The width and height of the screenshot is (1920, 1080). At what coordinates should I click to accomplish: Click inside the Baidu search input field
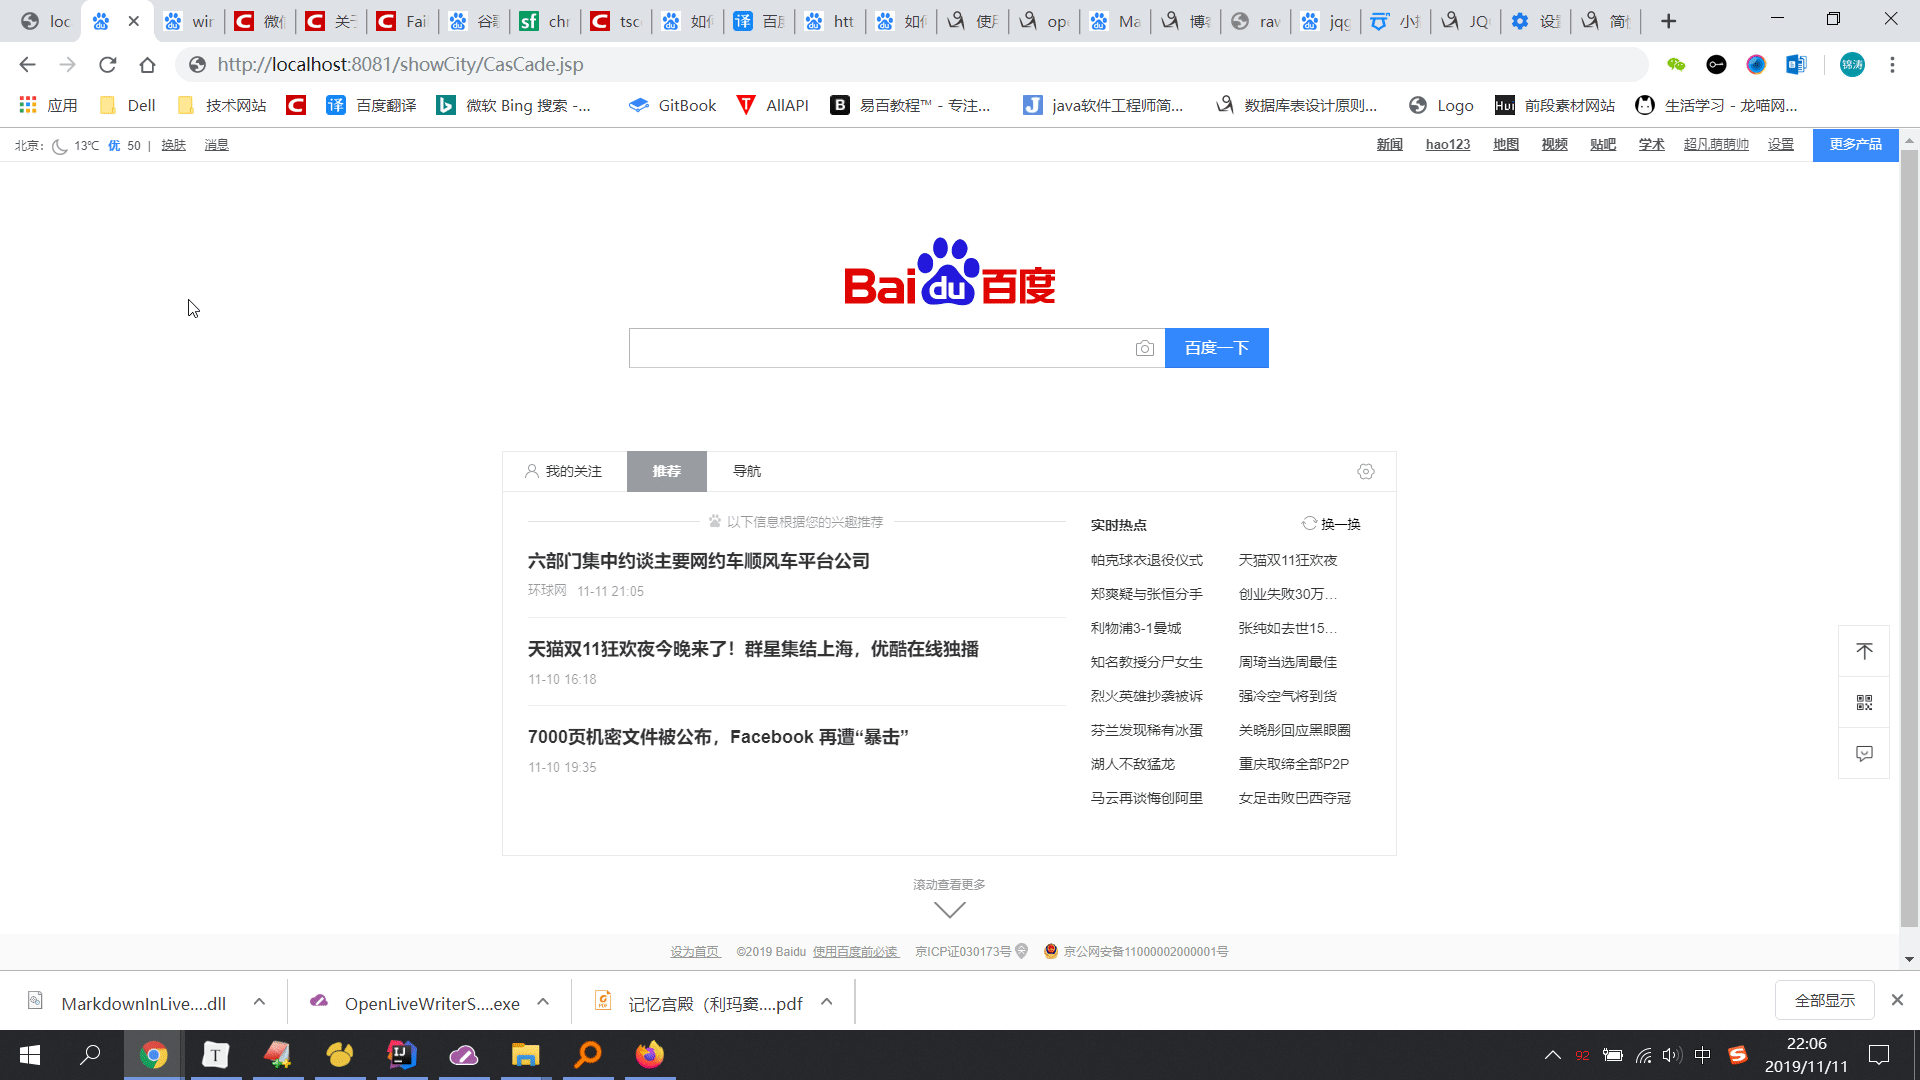[x=880, y=348]
